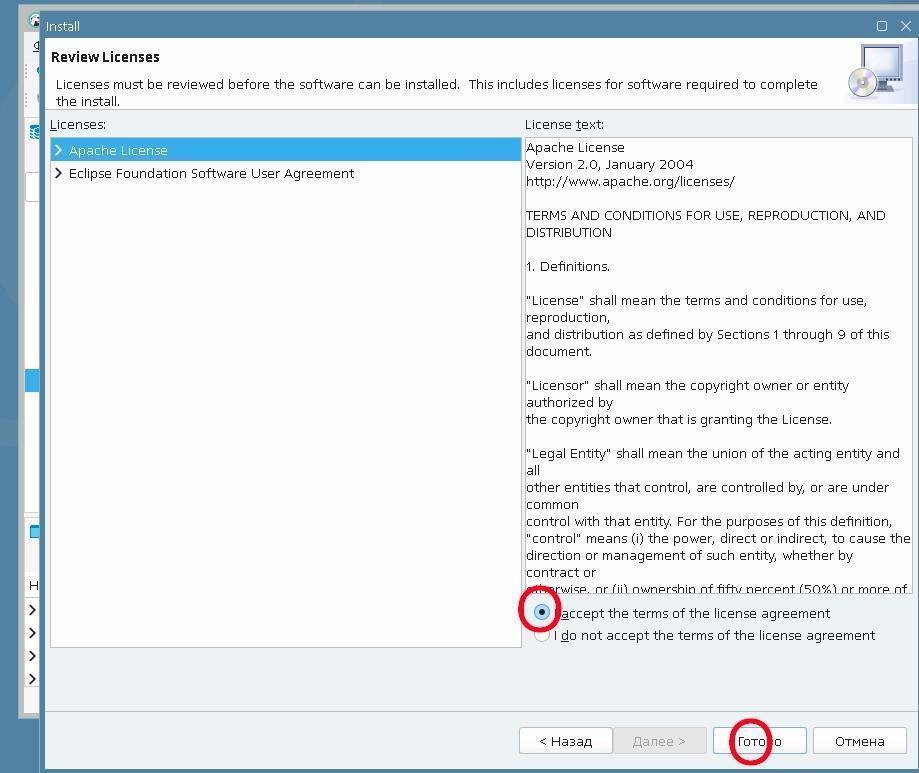Click the install wizard CD-and-monitor icon
Viewport: 919px width, 773px height.
pyautogui.click(x=874, y=72)
